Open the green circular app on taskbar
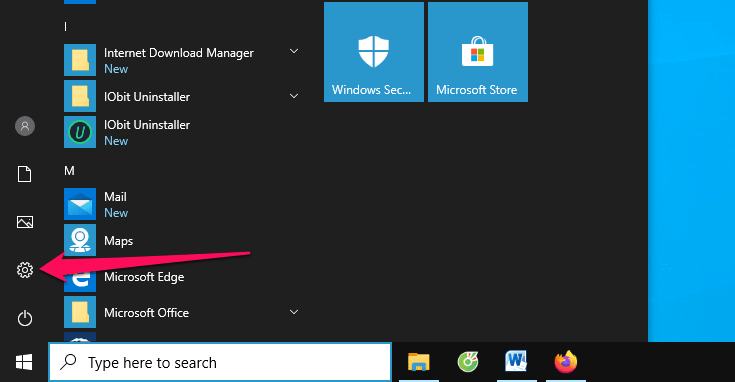 [468, 362]
